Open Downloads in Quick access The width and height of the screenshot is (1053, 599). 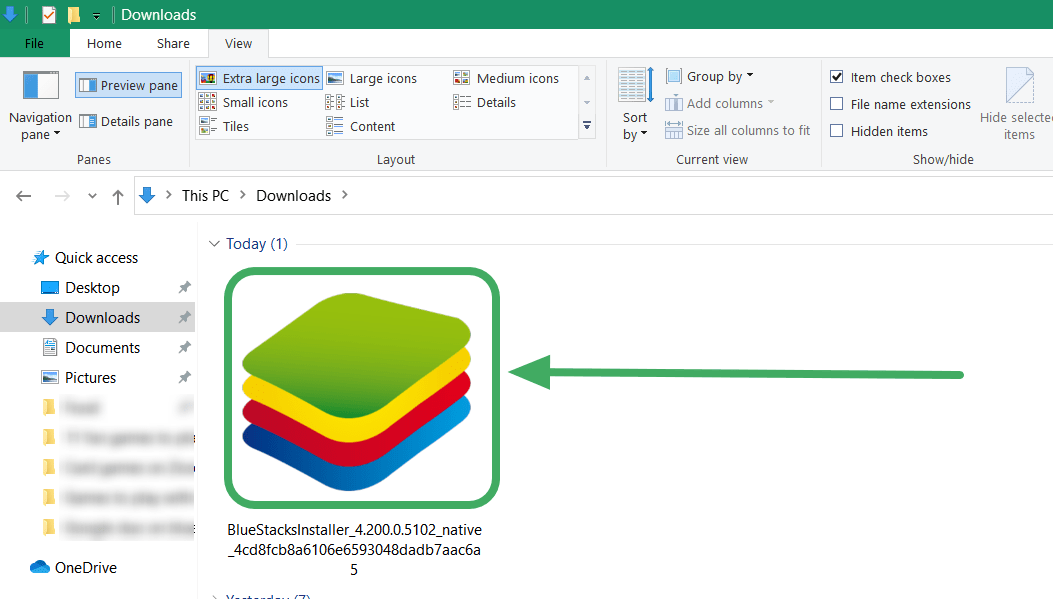pos(103,318)
